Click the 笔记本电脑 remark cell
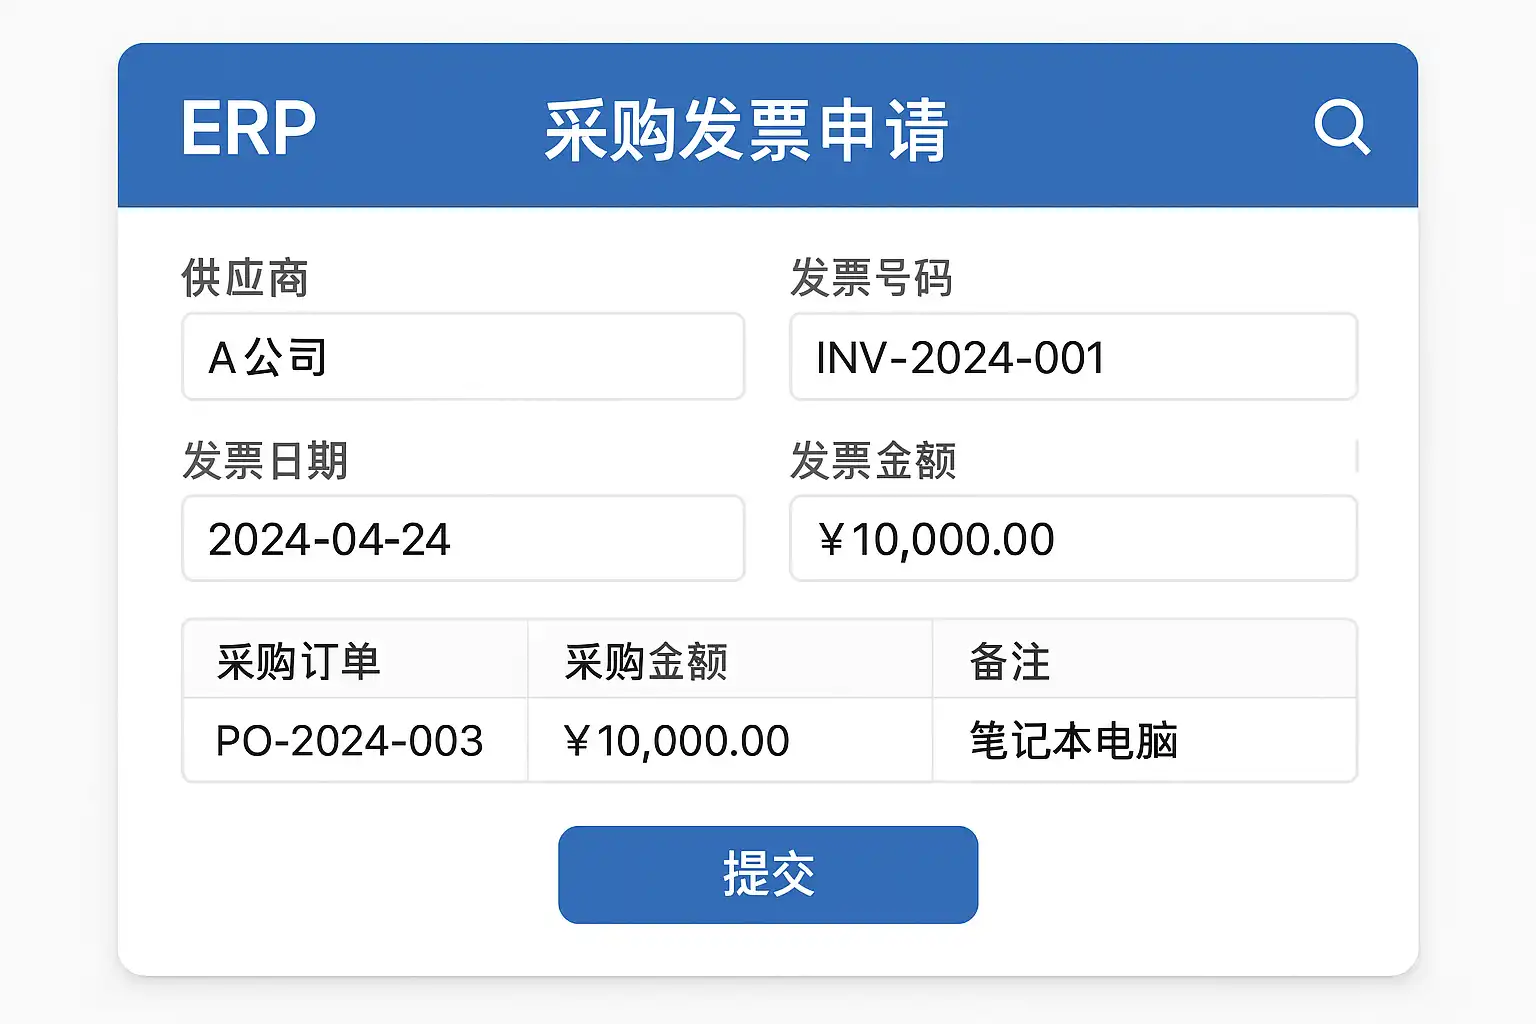This screenshot has height=1024, width=1536. (1073, 741)
